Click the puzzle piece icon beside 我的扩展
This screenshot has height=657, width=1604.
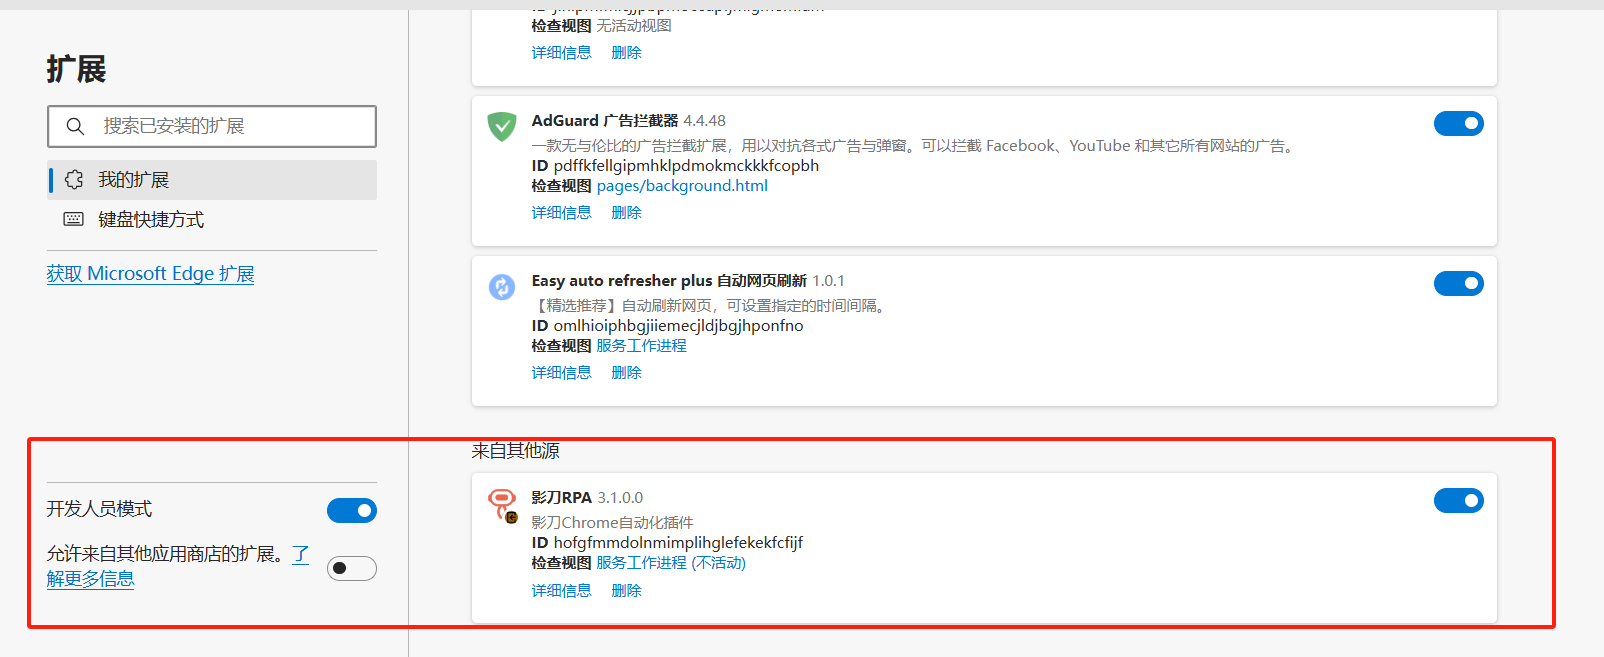[x=74, y=180]
